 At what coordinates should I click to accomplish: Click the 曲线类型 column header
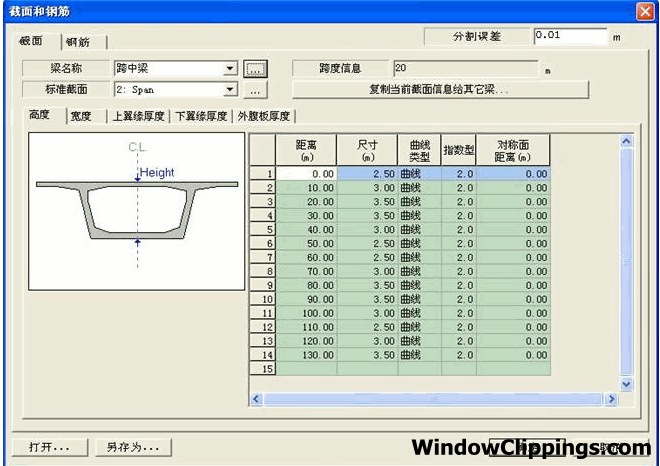[x=420, y=150]
